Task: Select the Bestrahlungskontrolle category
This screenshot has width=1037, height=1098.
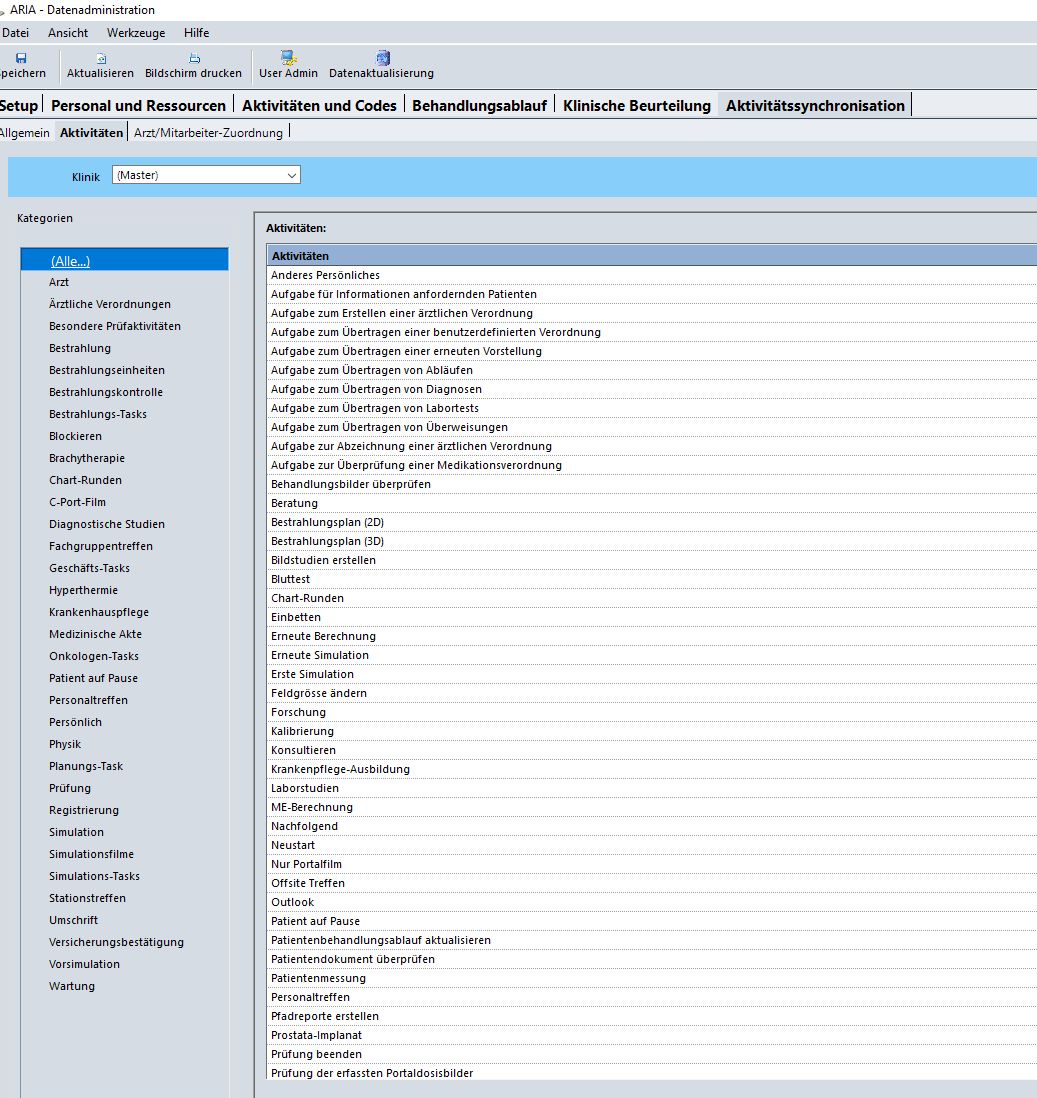Action: (106, 392)
